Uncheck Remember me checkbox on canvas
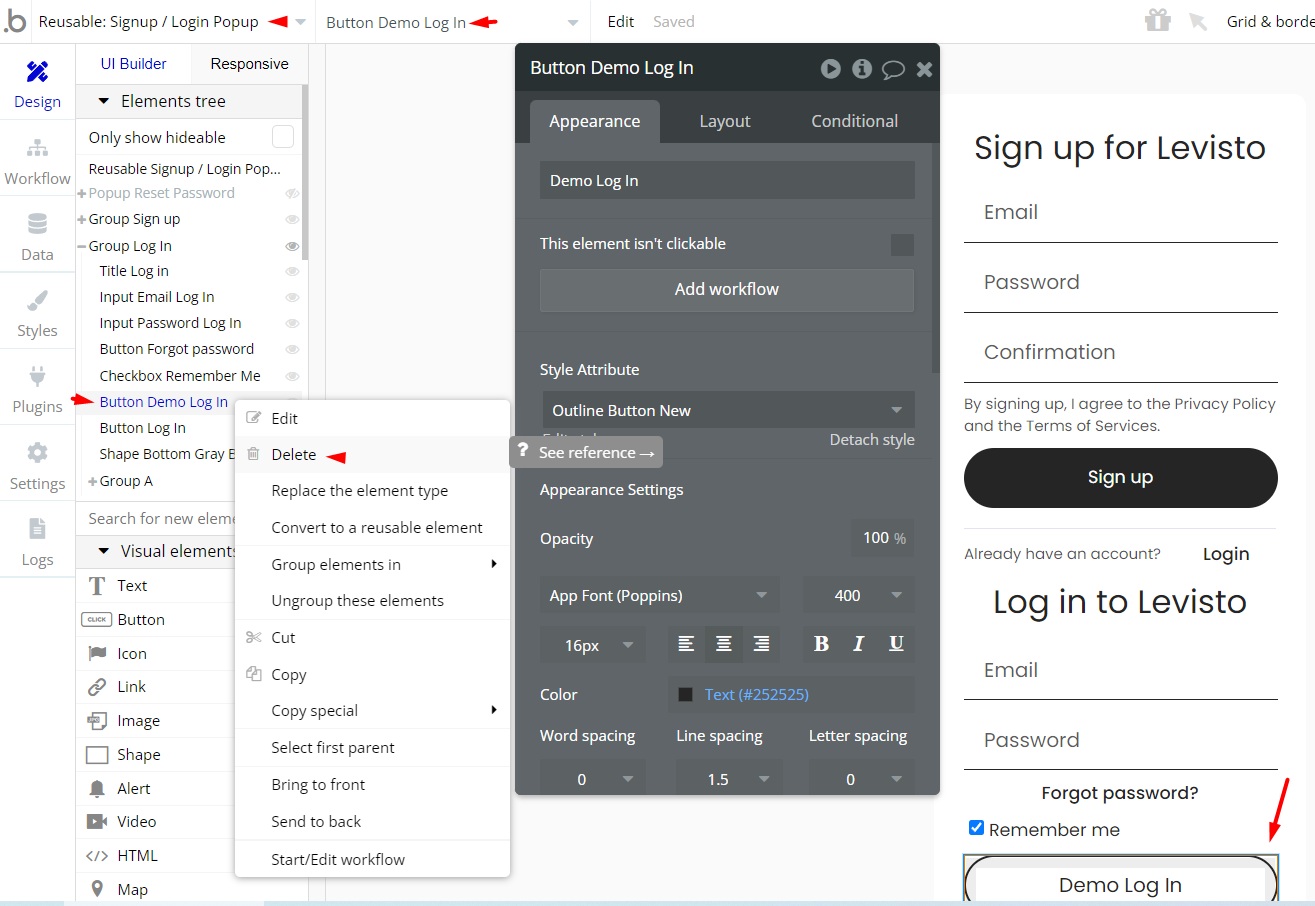 pyautogui.click(x=977, y=828)
